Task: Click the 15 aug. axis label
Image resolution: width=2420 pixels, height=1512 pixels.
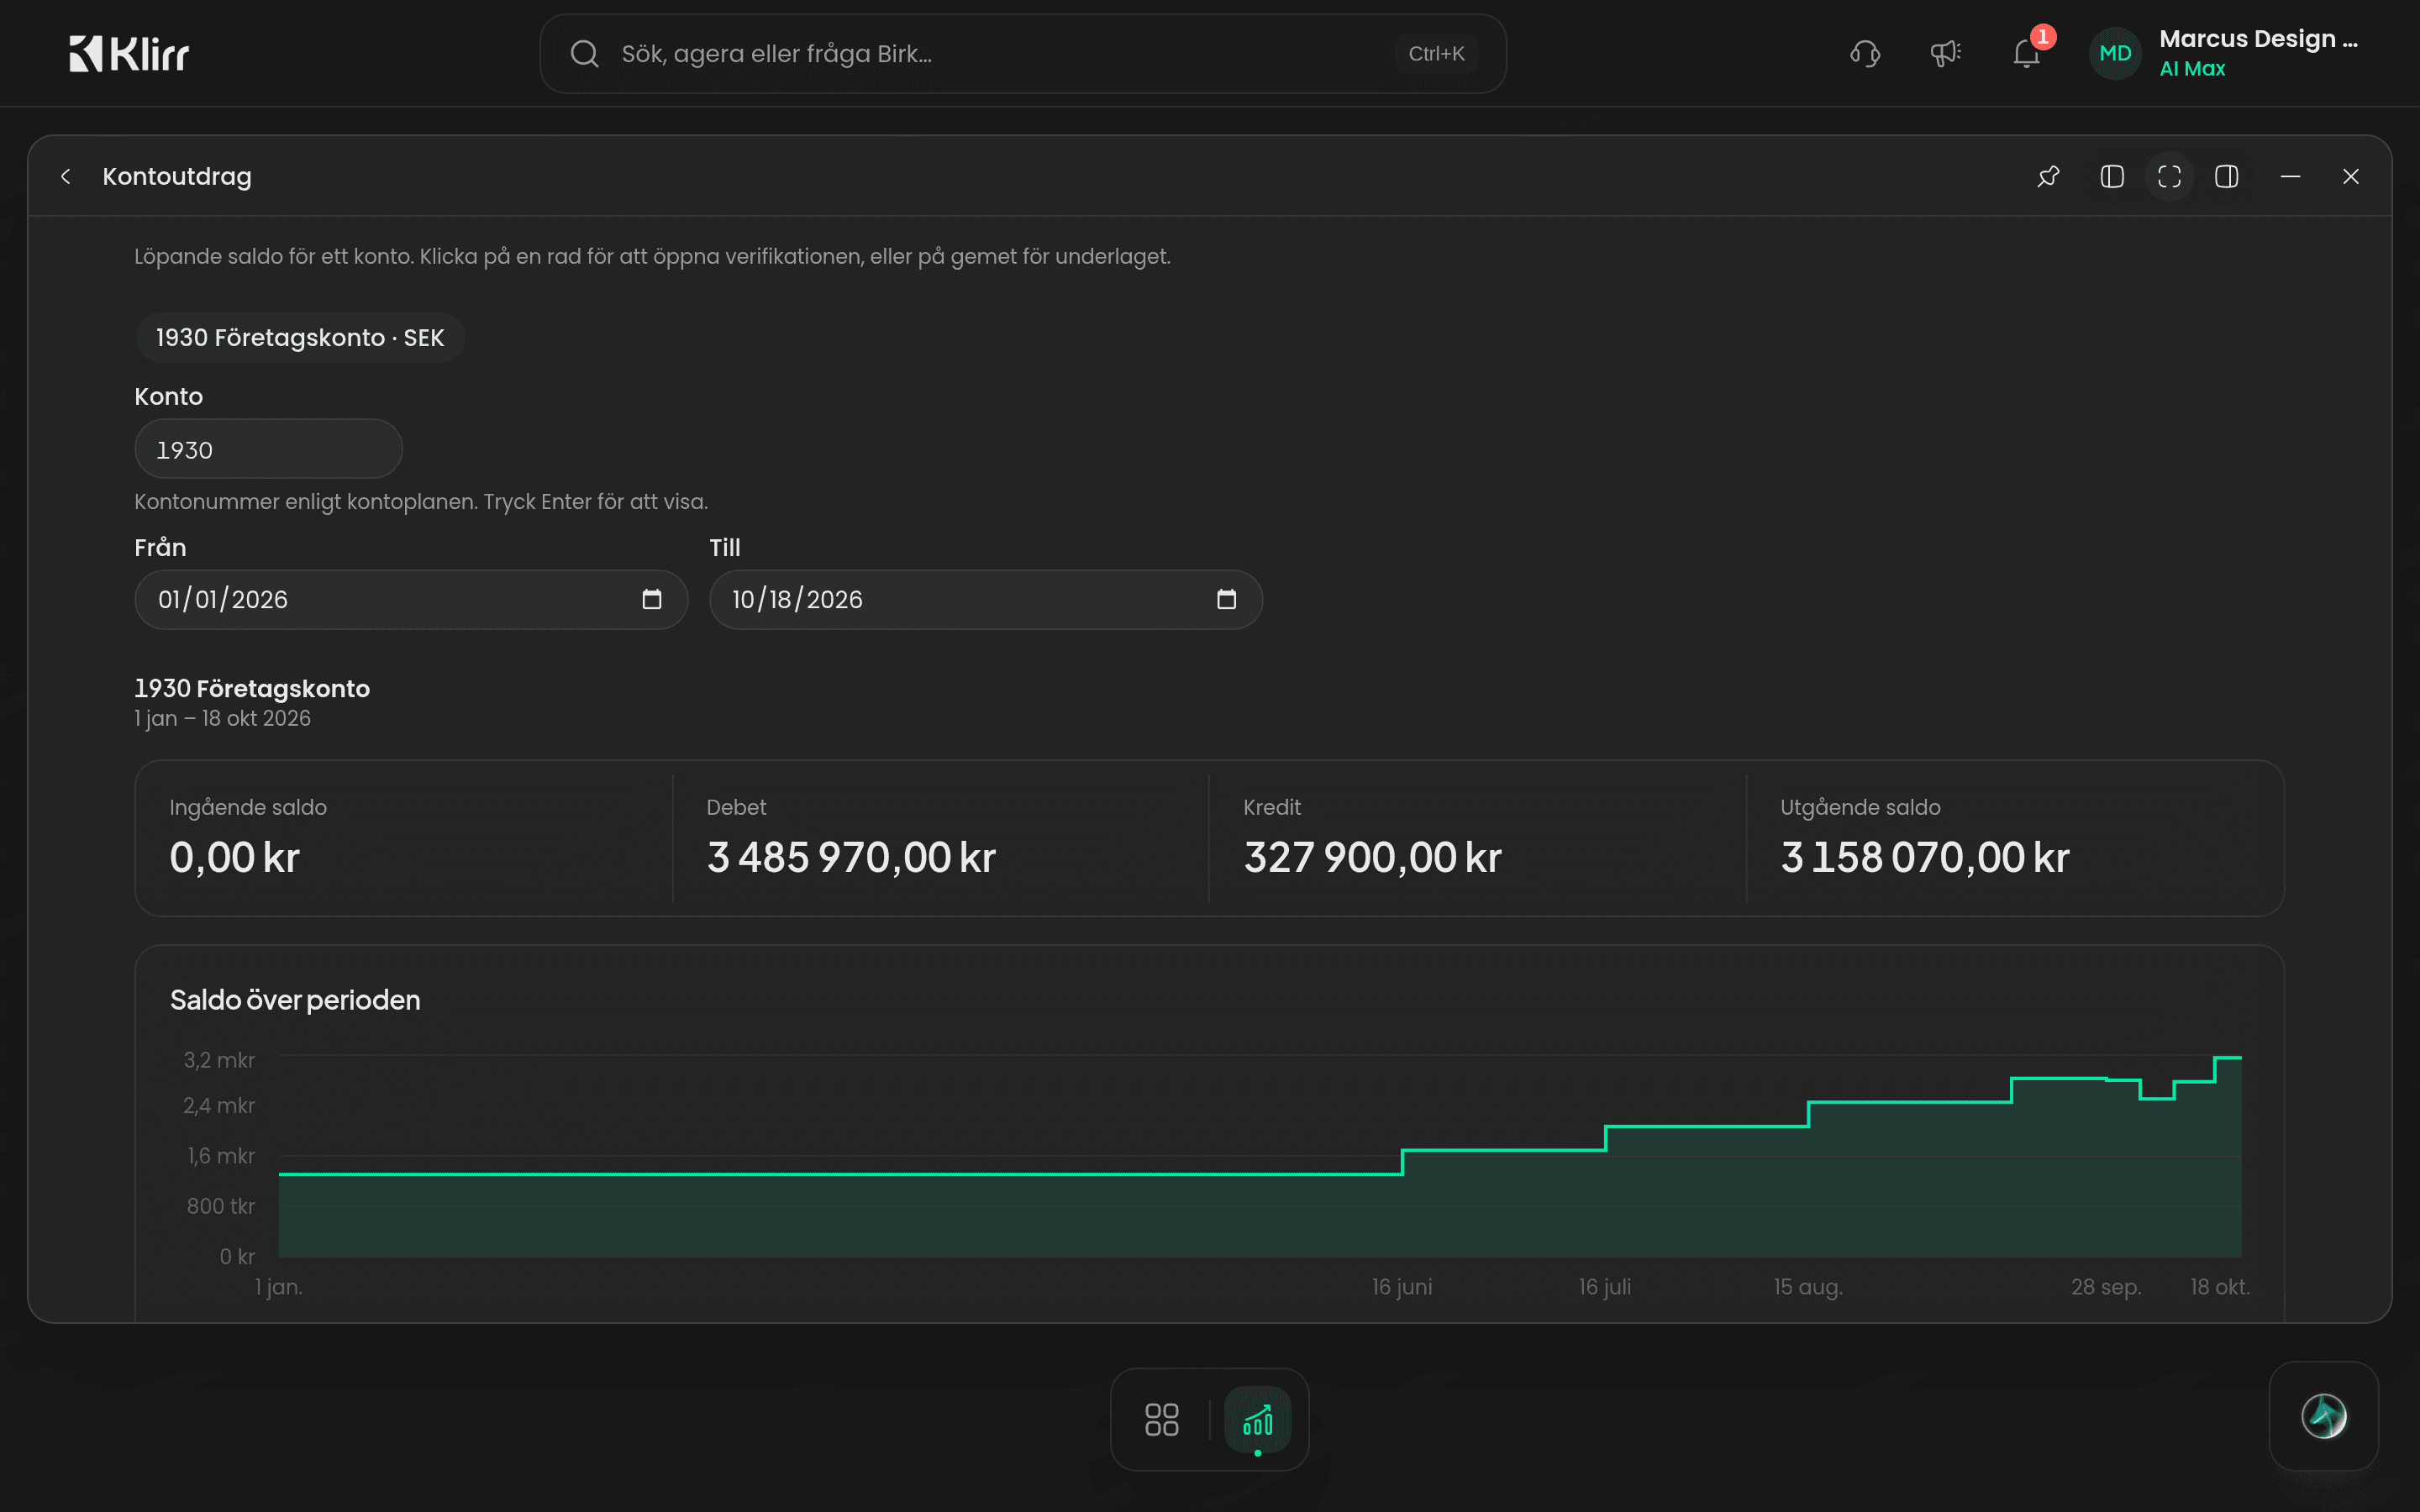Action: click(1807, 1286)
